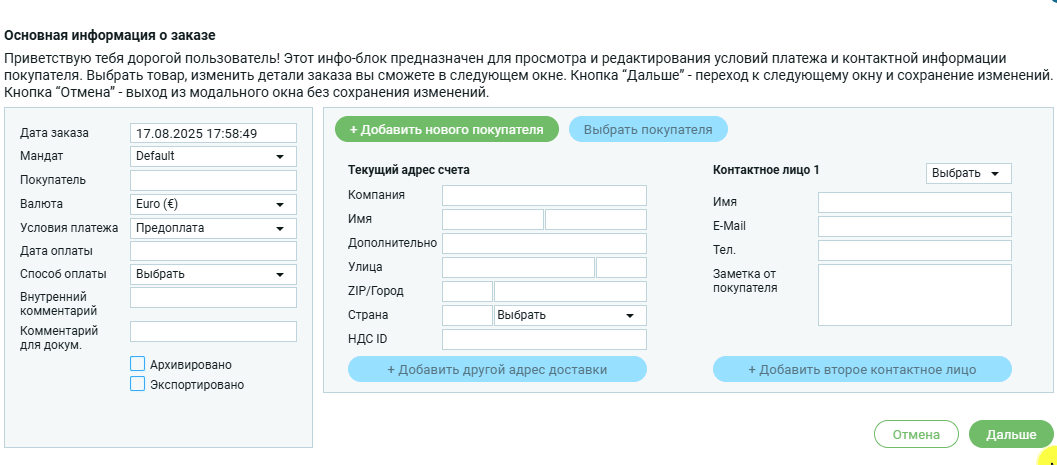This screenshot has height=465, width=1057.
Task: Open the Мандат dropdown
Action: pyautogui.click(x=213, y=156)
